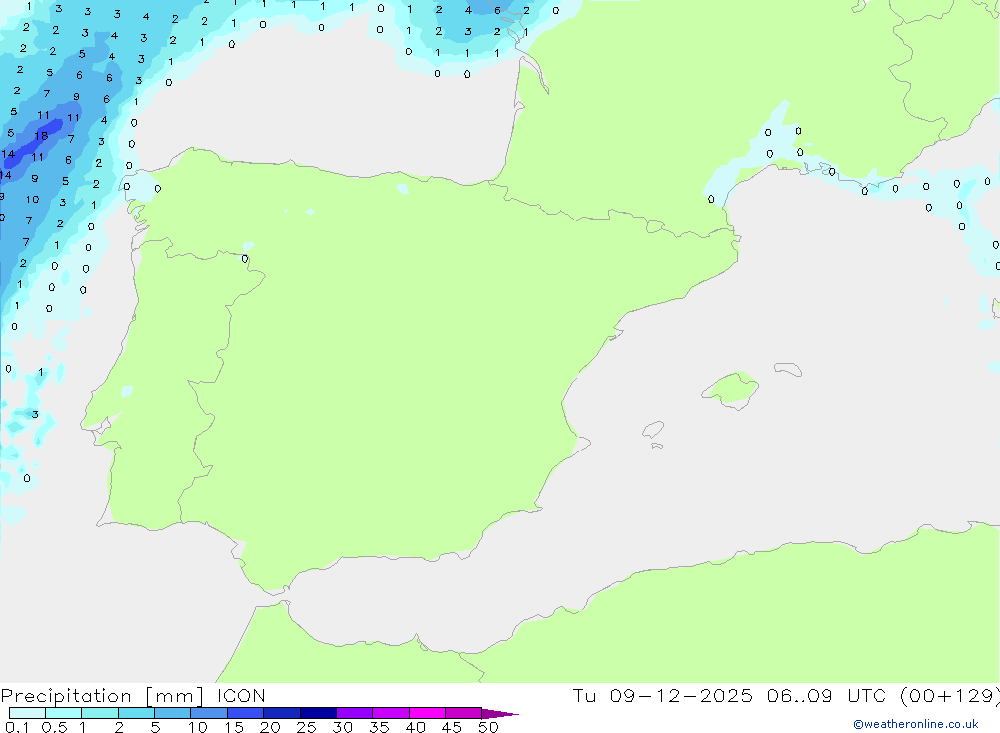This screenshot has height=733, width=1000.
Task: Click the lightest cyan 0.1–0.5 legend swatch
Action: tap(27, 713)
